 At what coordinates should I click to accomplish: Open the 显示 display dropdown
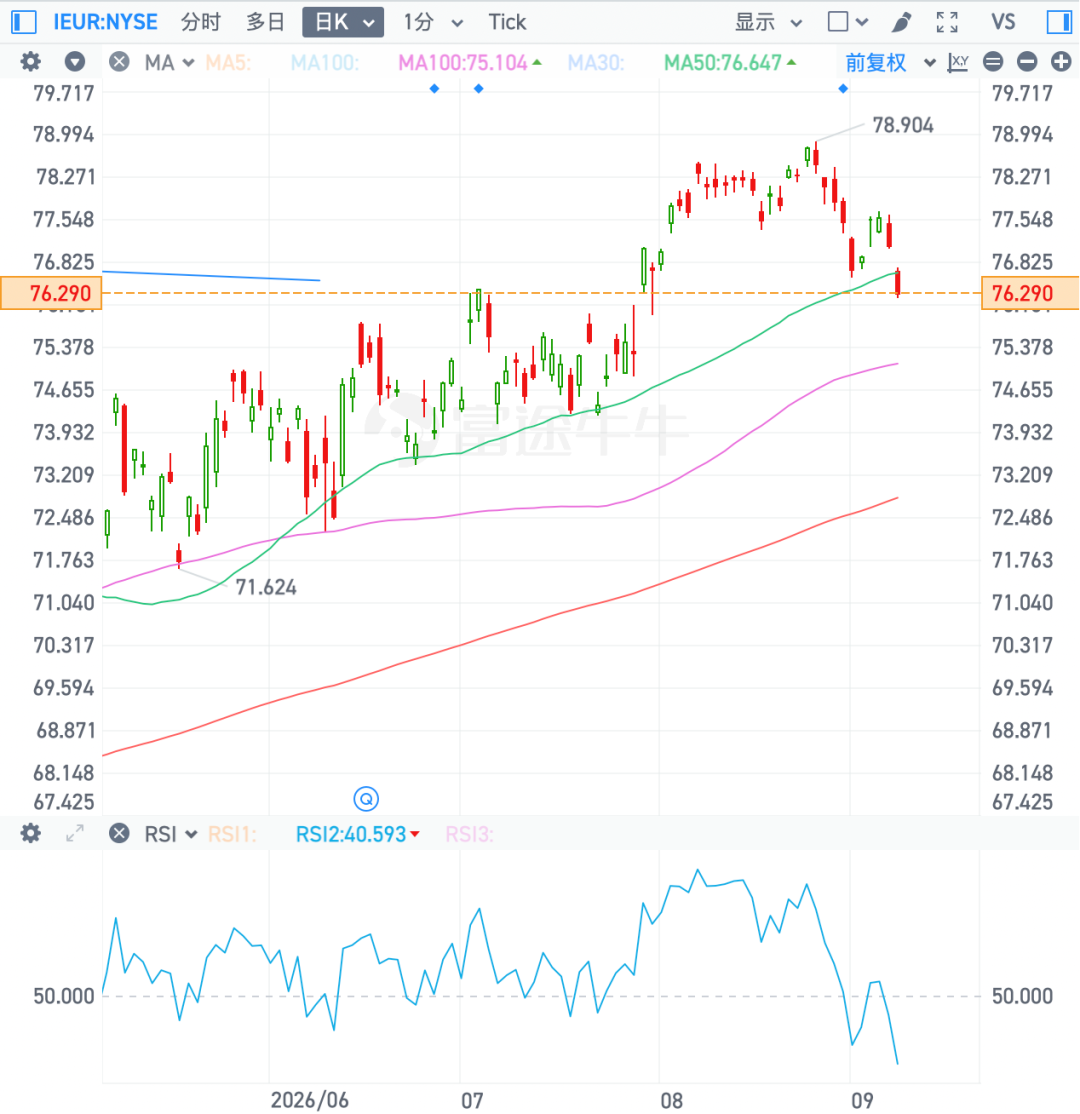point(768,22)
